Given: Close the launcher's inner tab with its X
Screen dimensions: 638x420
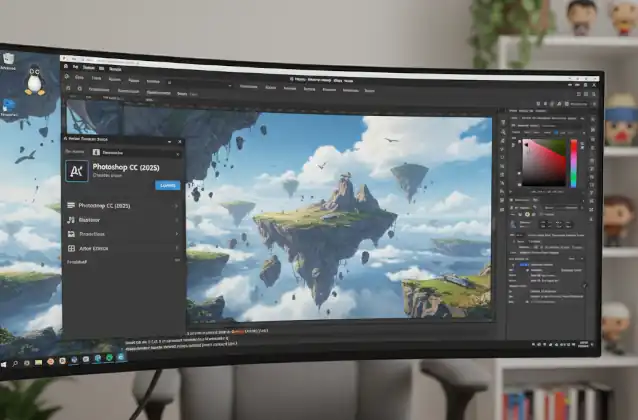Looking at the screenshot, I should 178,154.
